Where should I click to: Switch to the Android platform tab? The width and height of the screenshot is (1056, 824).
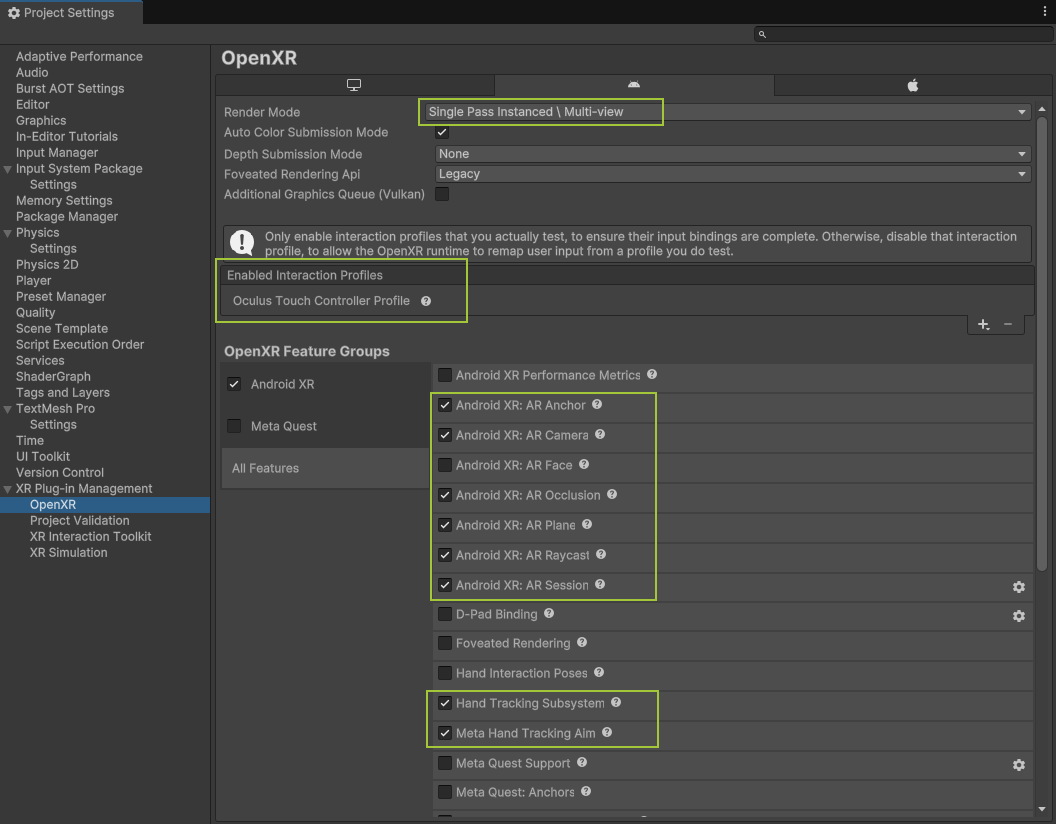coord(633,85)
